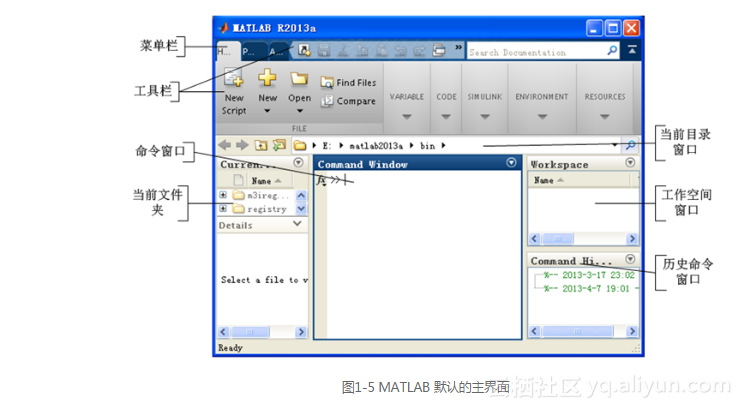The height and width of the screenshot is (409, 742).
Task: Open Current Folder panel actions menu
Action: pos(298,163)
